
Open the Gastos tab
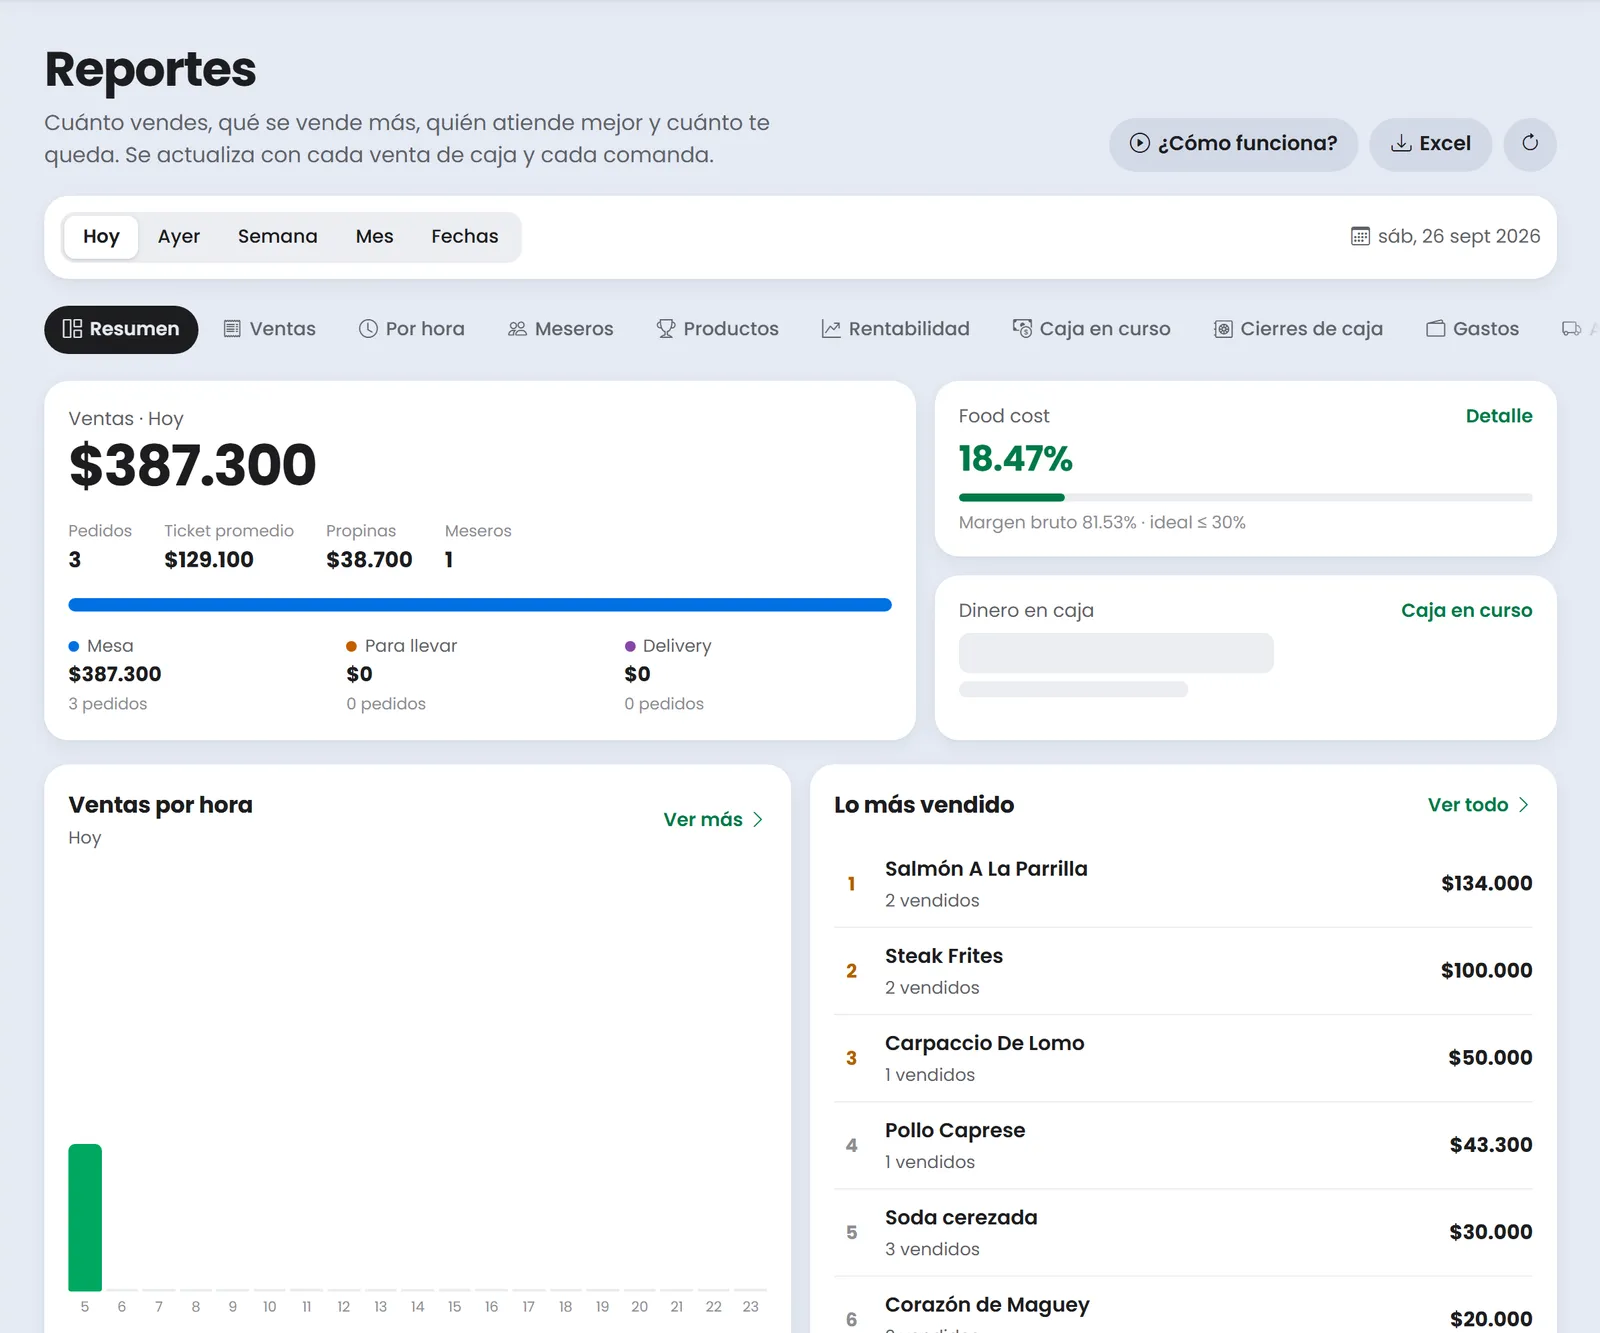point(1472,329)
